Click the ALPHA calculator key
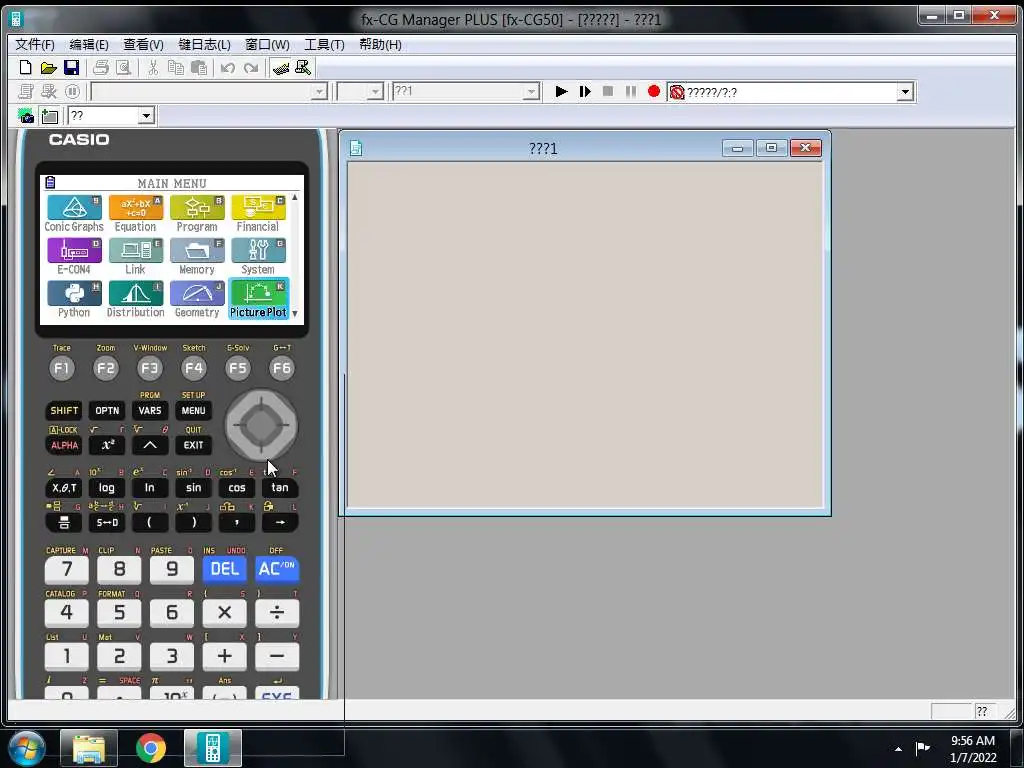 [x=64, y=445]
